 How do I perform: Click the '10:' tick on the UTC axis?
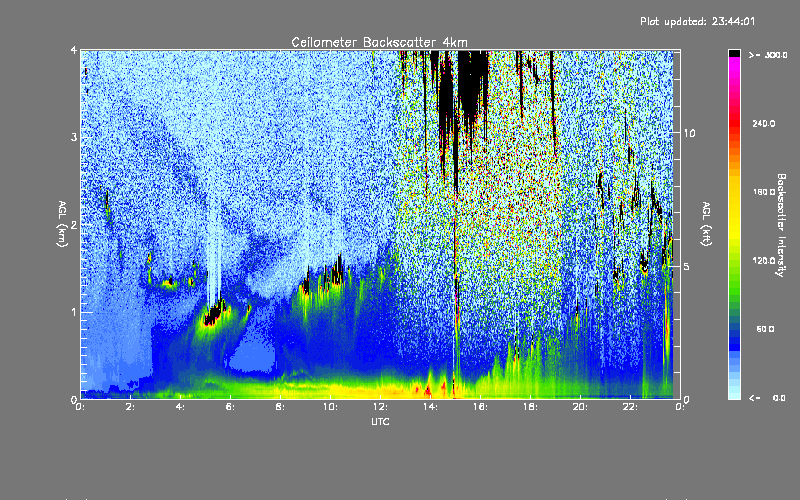[x=330, y=407]
